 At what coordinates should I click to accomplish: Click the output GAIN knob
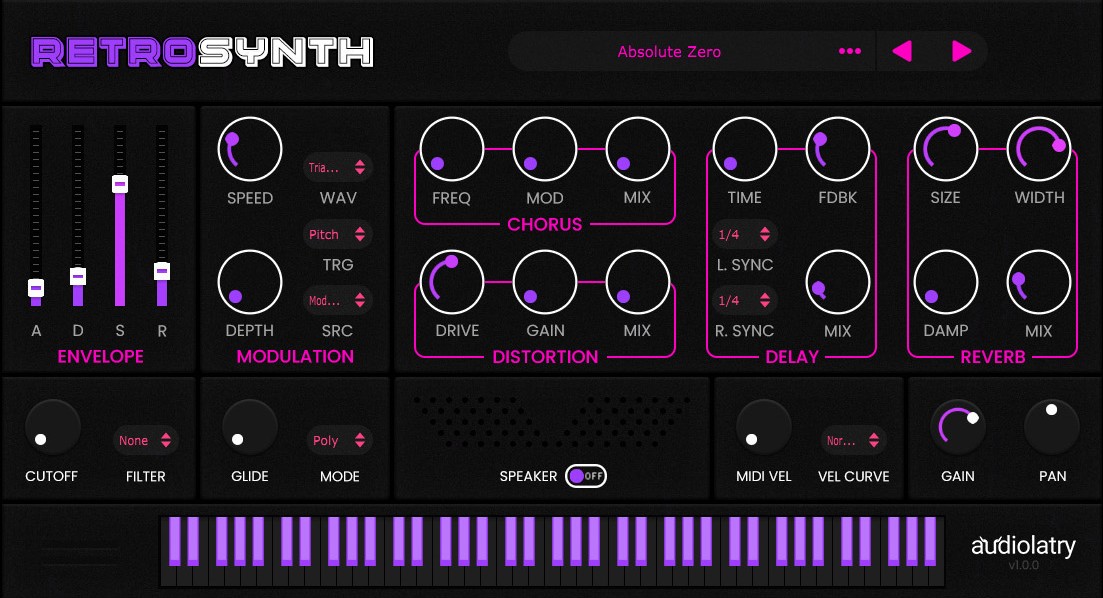tap(958, 427)
